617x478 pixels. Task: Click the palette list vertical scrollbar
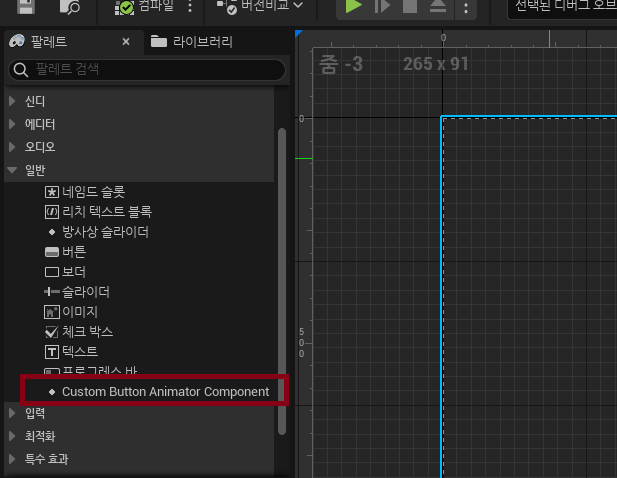[282, 281]
